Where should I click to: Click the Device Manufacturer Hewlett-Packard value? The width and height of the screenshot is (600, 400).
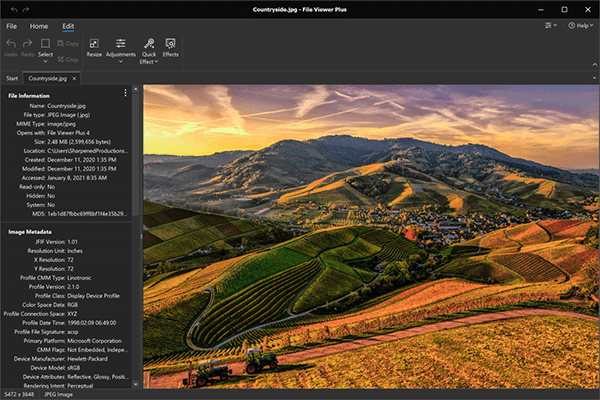(87, 359)
